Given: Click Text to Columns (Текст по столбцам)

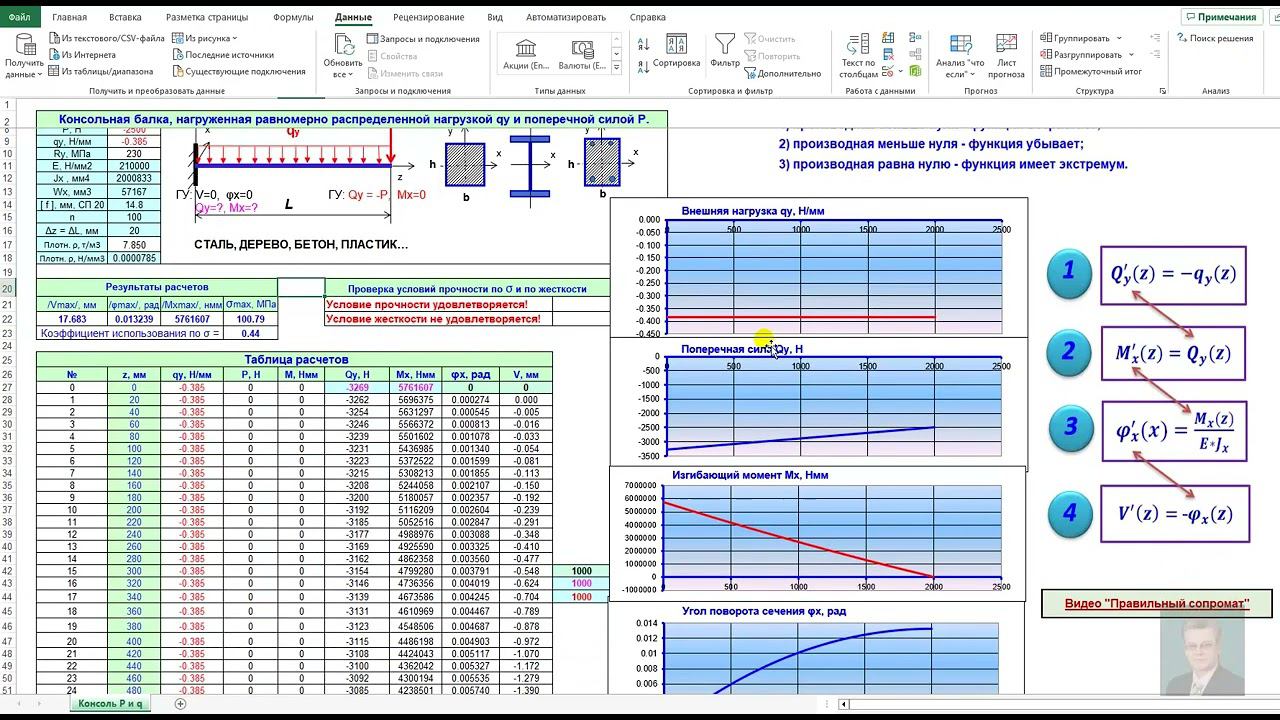Looking at the screenshot, I should (858, 56).
